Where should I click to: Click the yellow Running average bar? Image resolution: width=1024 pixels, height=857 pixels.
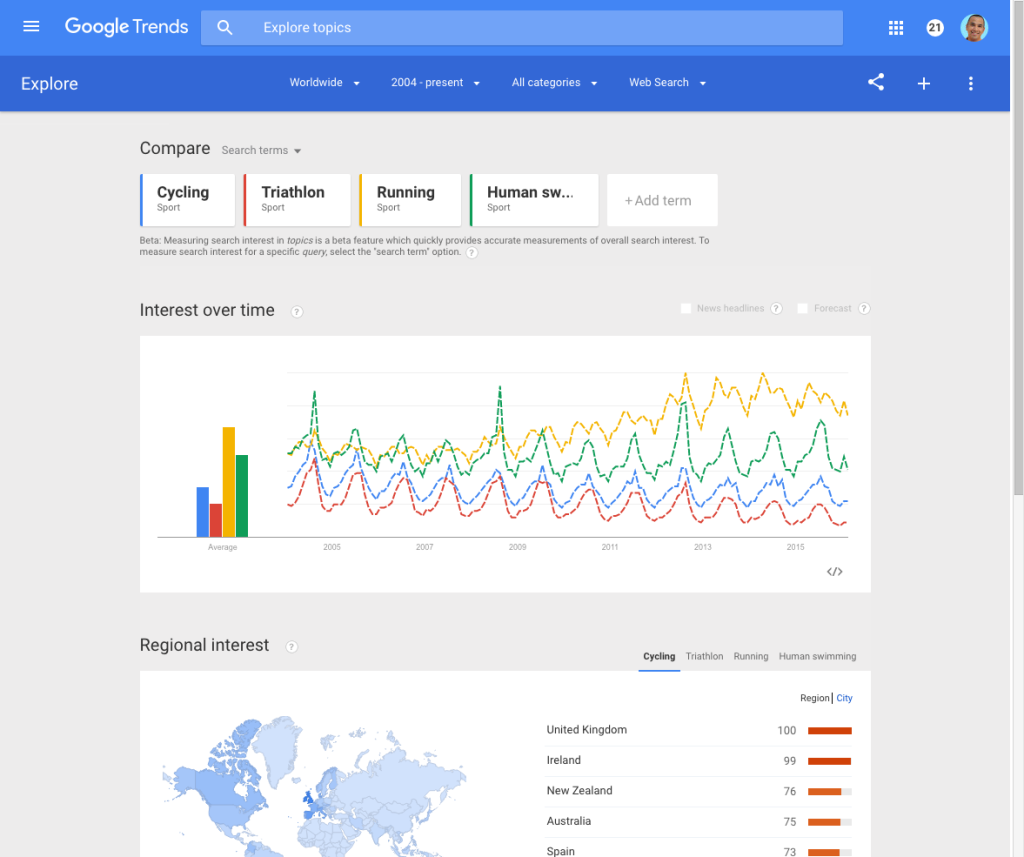229,482
